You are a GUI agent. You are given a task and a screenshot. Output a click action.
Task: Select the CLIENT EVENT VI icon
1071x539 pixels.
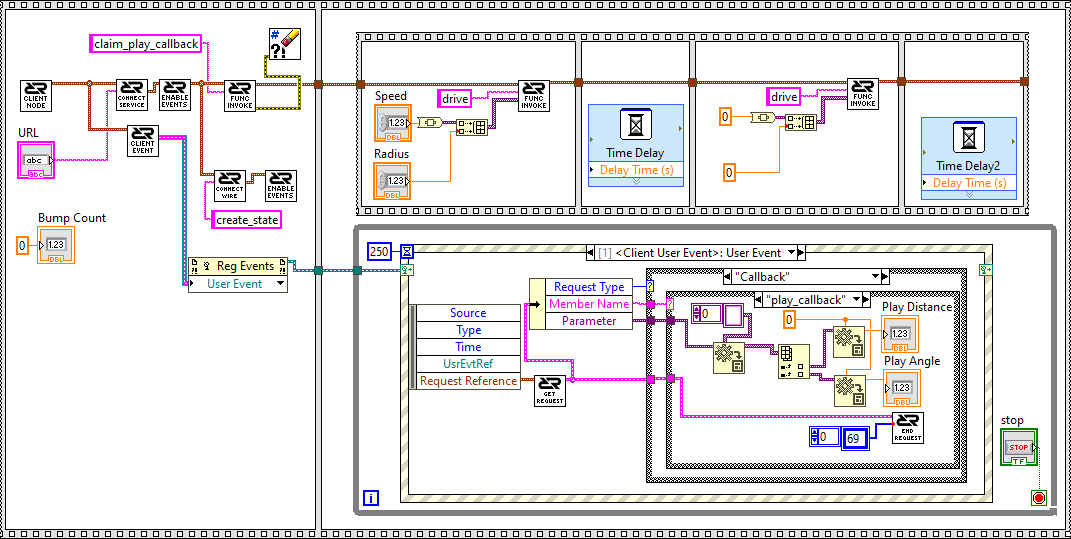(143, 141)
